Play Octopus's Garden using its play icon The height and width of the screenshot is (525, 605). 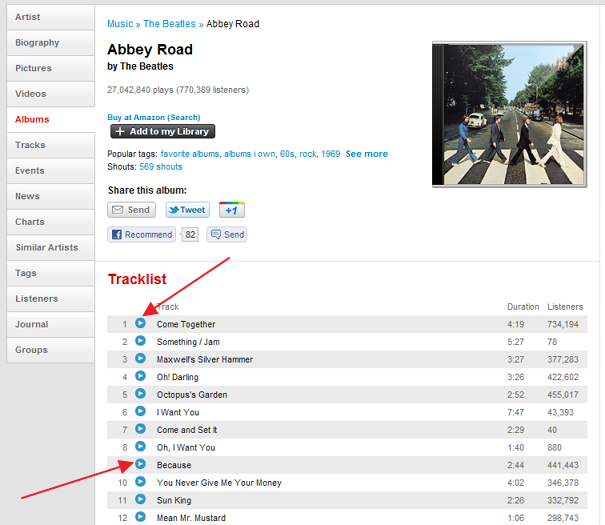(140, 394)
